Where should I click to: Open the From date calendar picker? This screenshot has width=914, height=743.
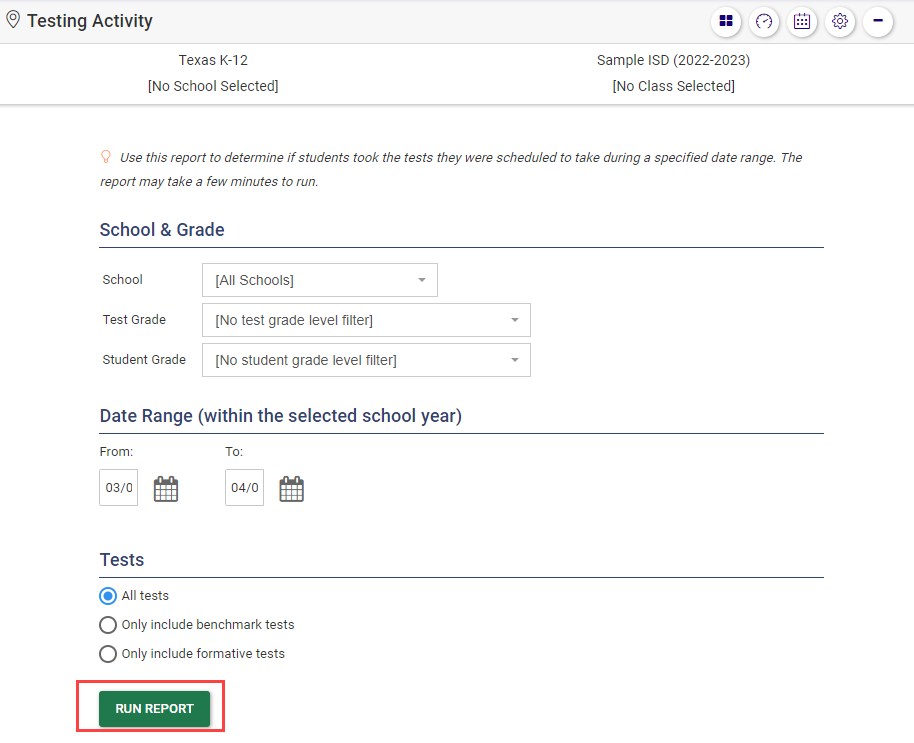(x=166, y=488)
